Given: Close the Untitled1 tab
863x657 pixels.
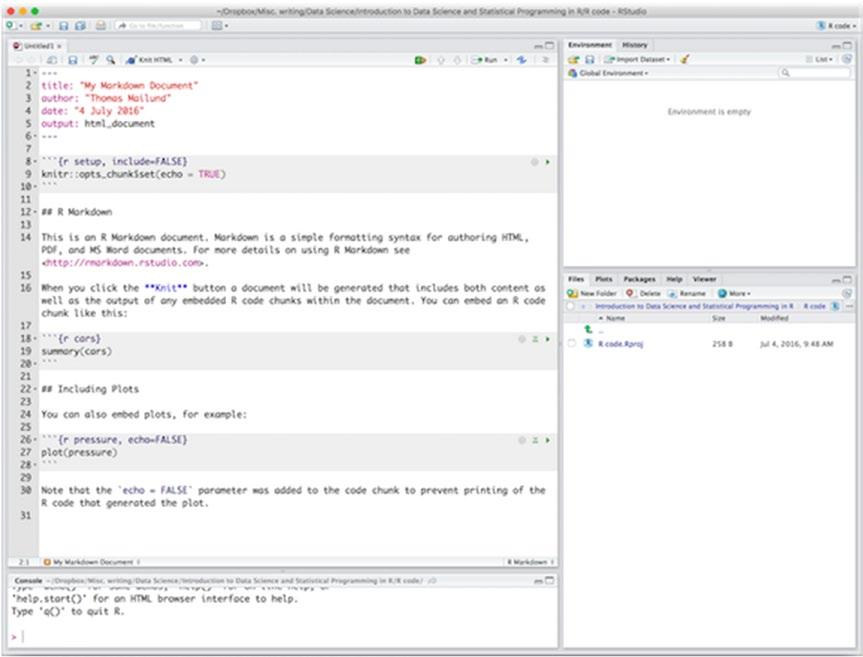Looking at the screenshot, I should [x=59, y=46].
